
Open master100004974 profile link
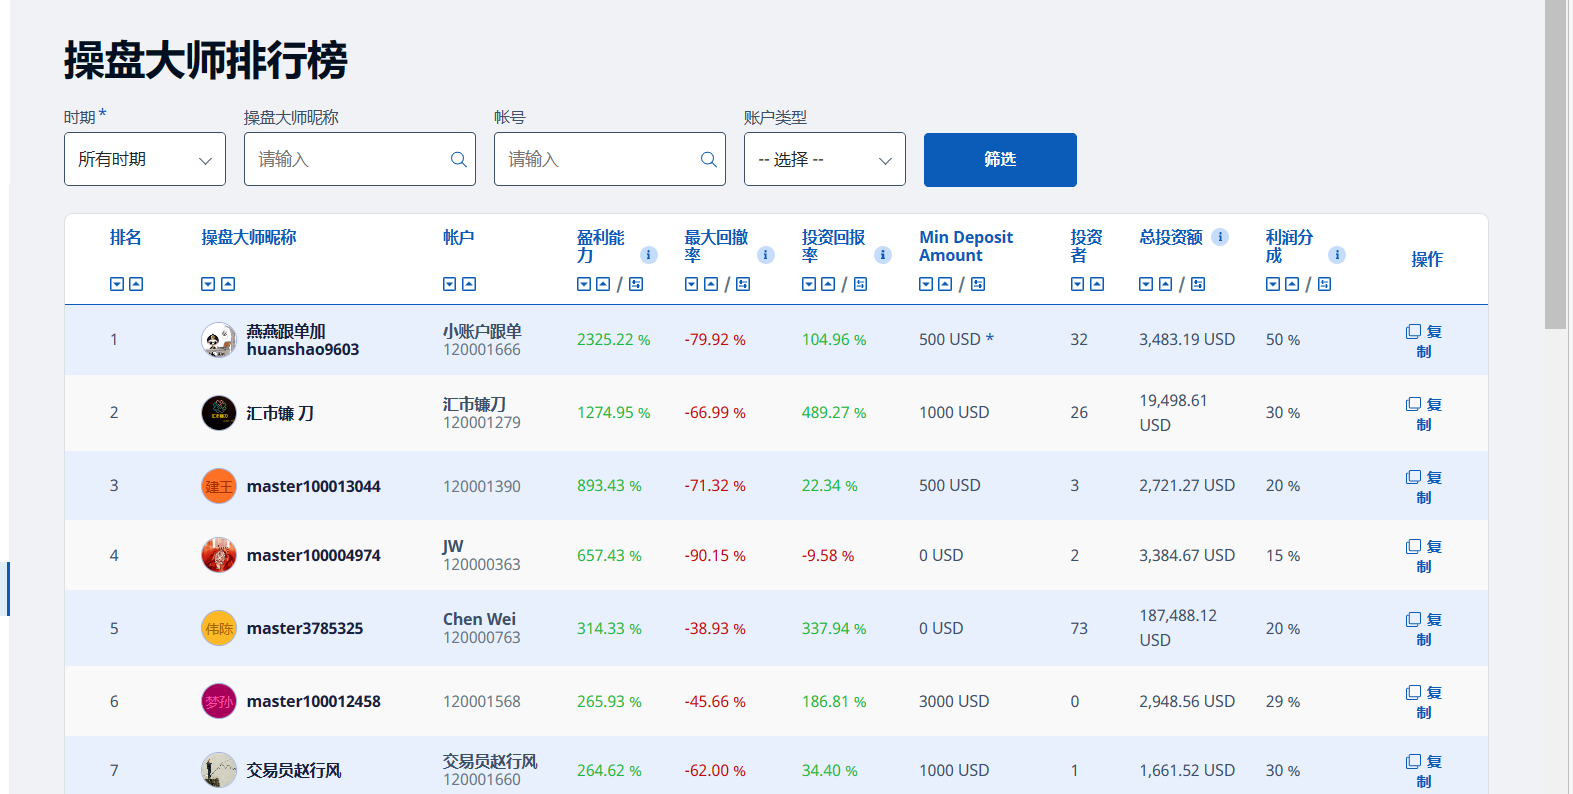pyautogui.click(x=314, y=555)
